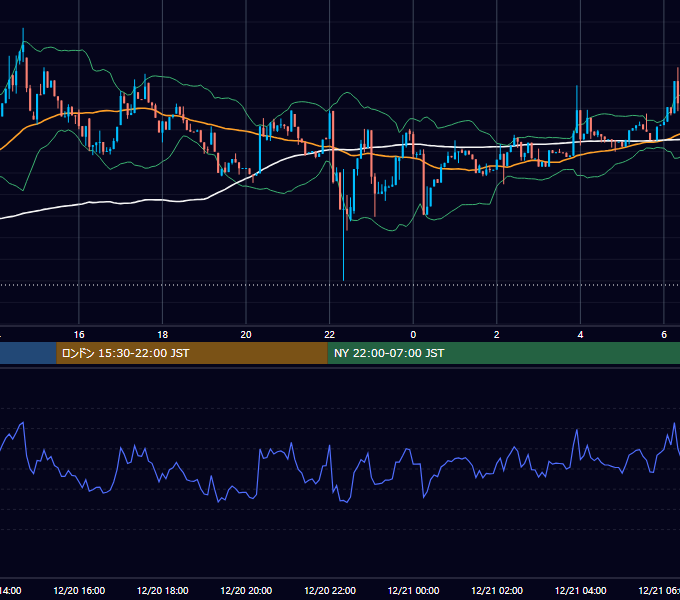The image size is (680, 600).
Task: Click the 6 hour label on the upper axis
Action: pyautogui.click(x=664, y=335)
